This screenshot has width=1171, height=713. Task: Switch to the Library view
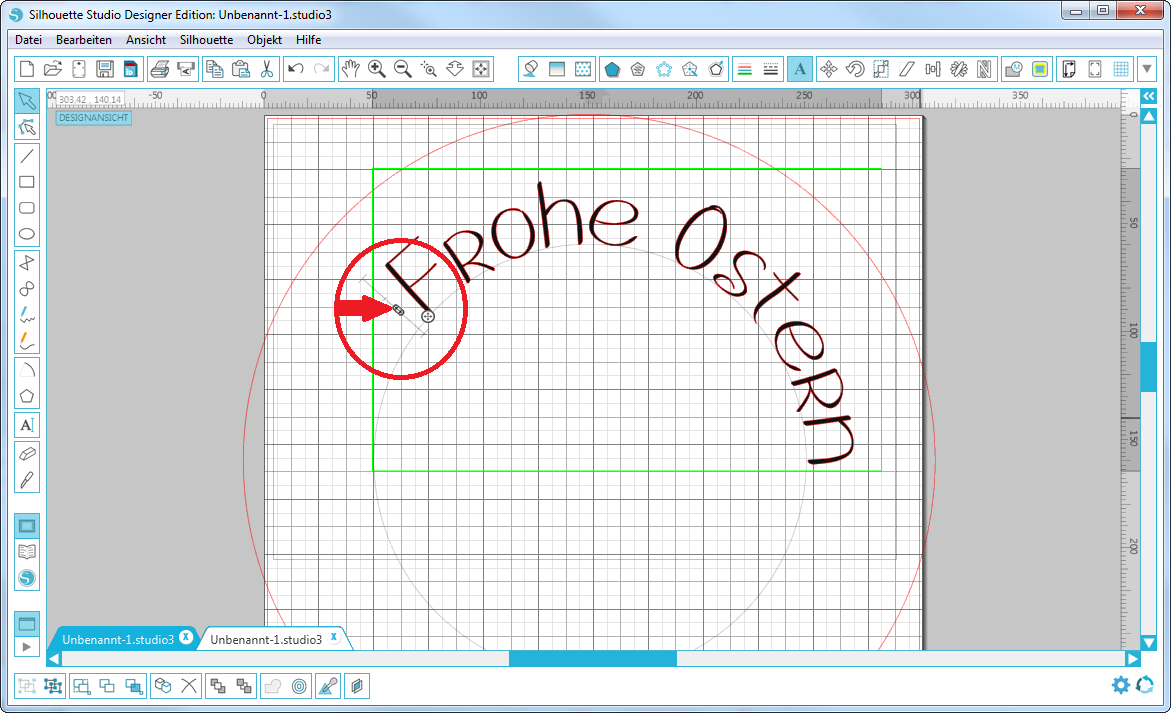pyautogui.click(x=27, y=552)
